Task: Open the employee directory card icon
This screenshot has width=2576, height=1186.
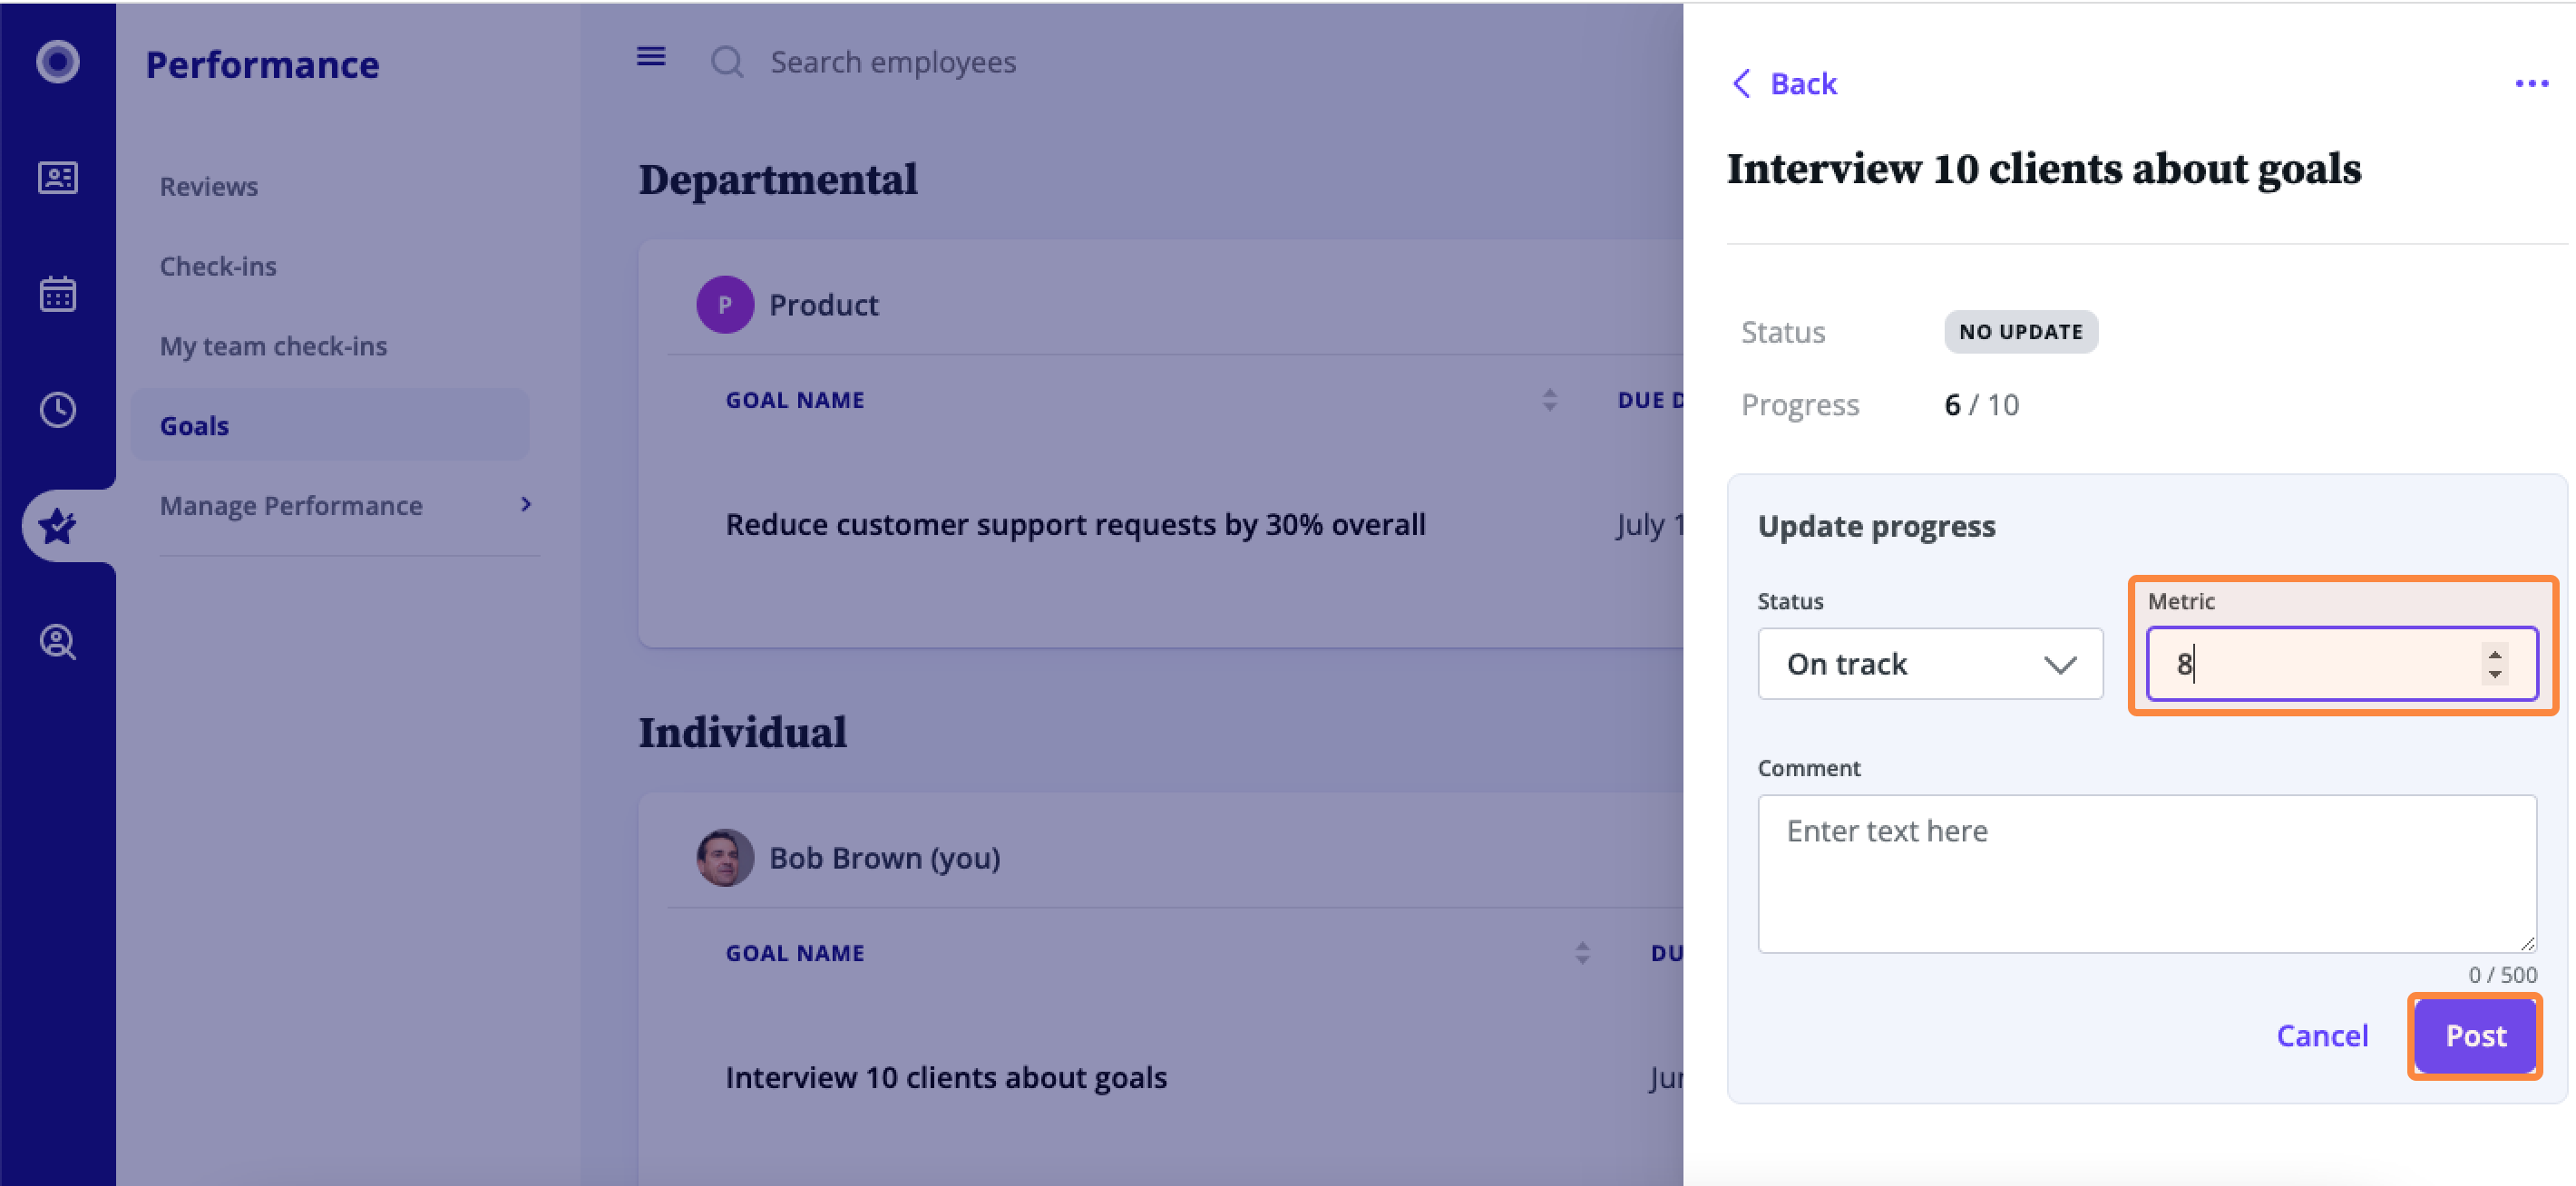Action: [58, 178]
